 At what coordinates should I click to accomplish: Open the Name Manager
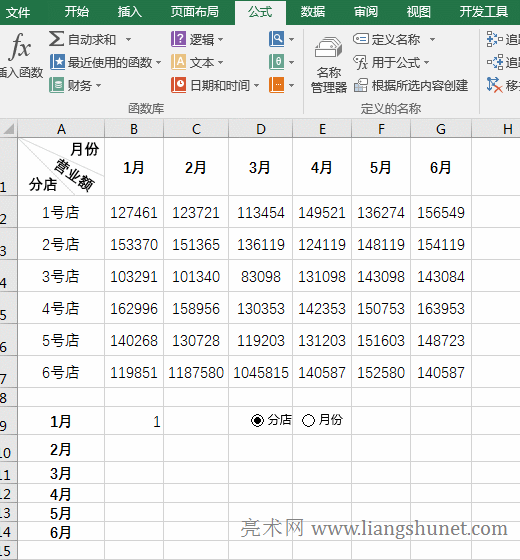pos(329,65)
